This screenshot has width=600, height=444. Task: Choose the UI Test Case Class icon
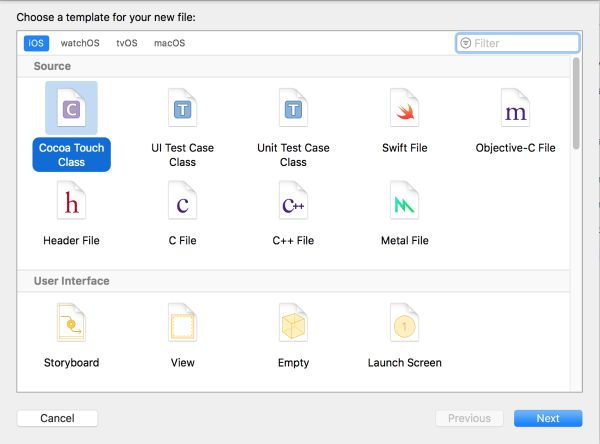[x=183, y=108]
